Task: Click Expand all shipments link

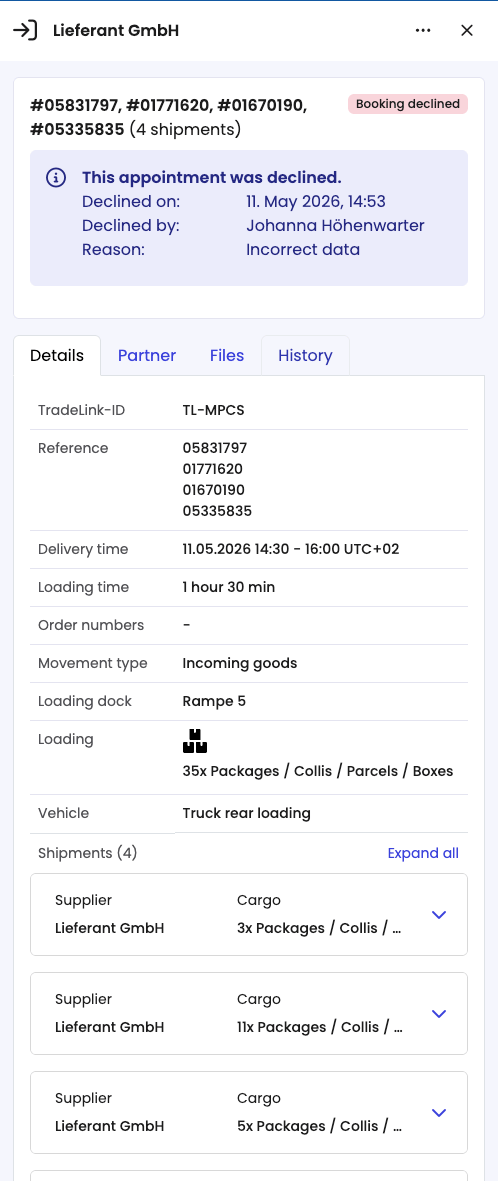Action: pos(423,853)
